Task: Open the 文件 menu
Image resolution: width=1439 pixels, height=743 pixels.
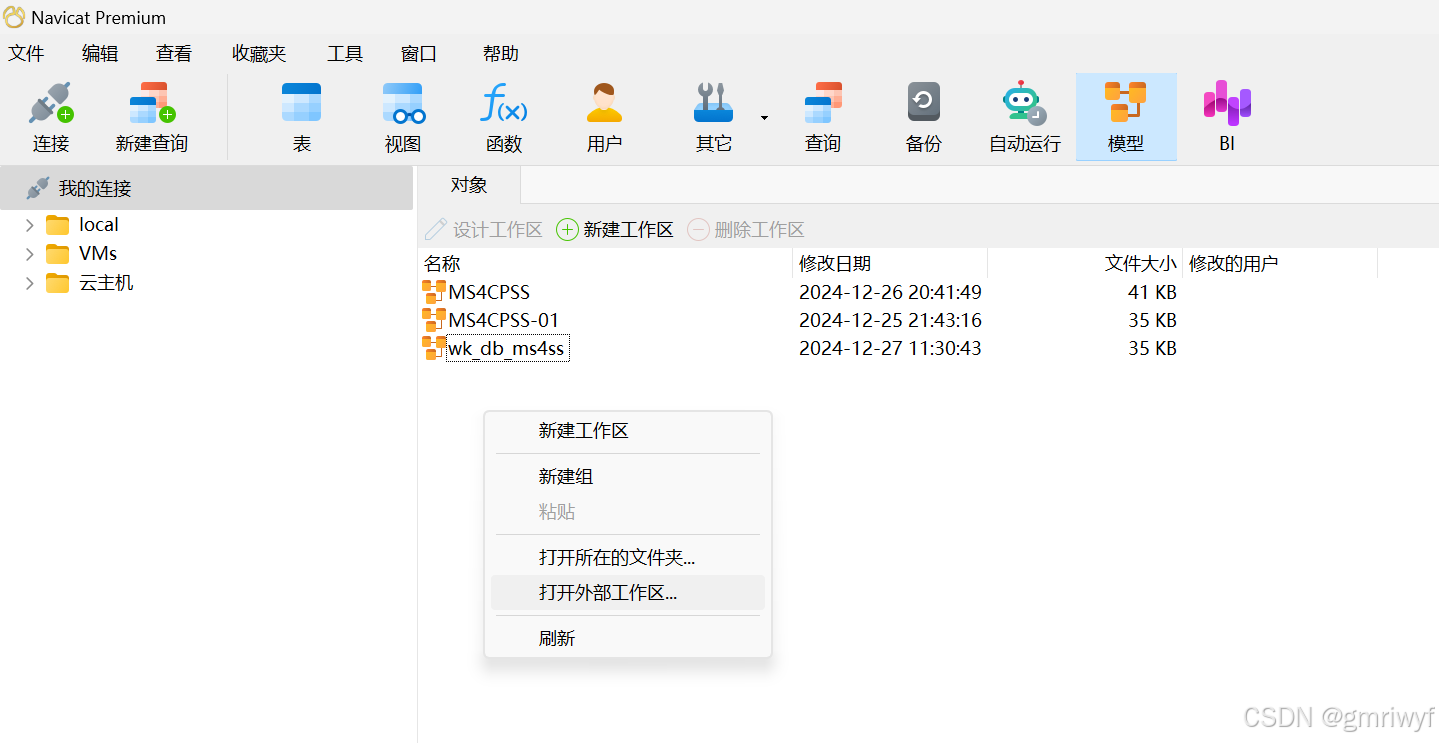Action: pos(26,54)
